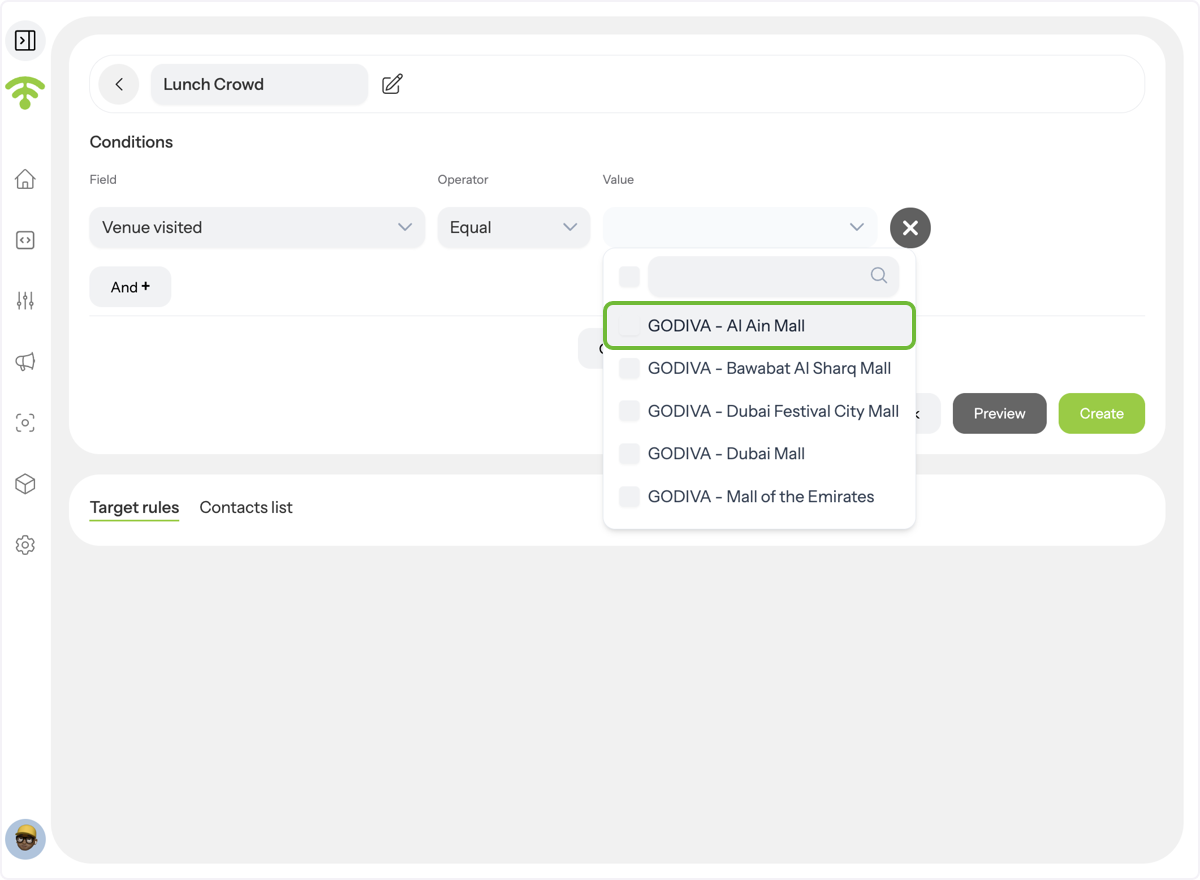Switch to Target rules tab

(134, 507)
